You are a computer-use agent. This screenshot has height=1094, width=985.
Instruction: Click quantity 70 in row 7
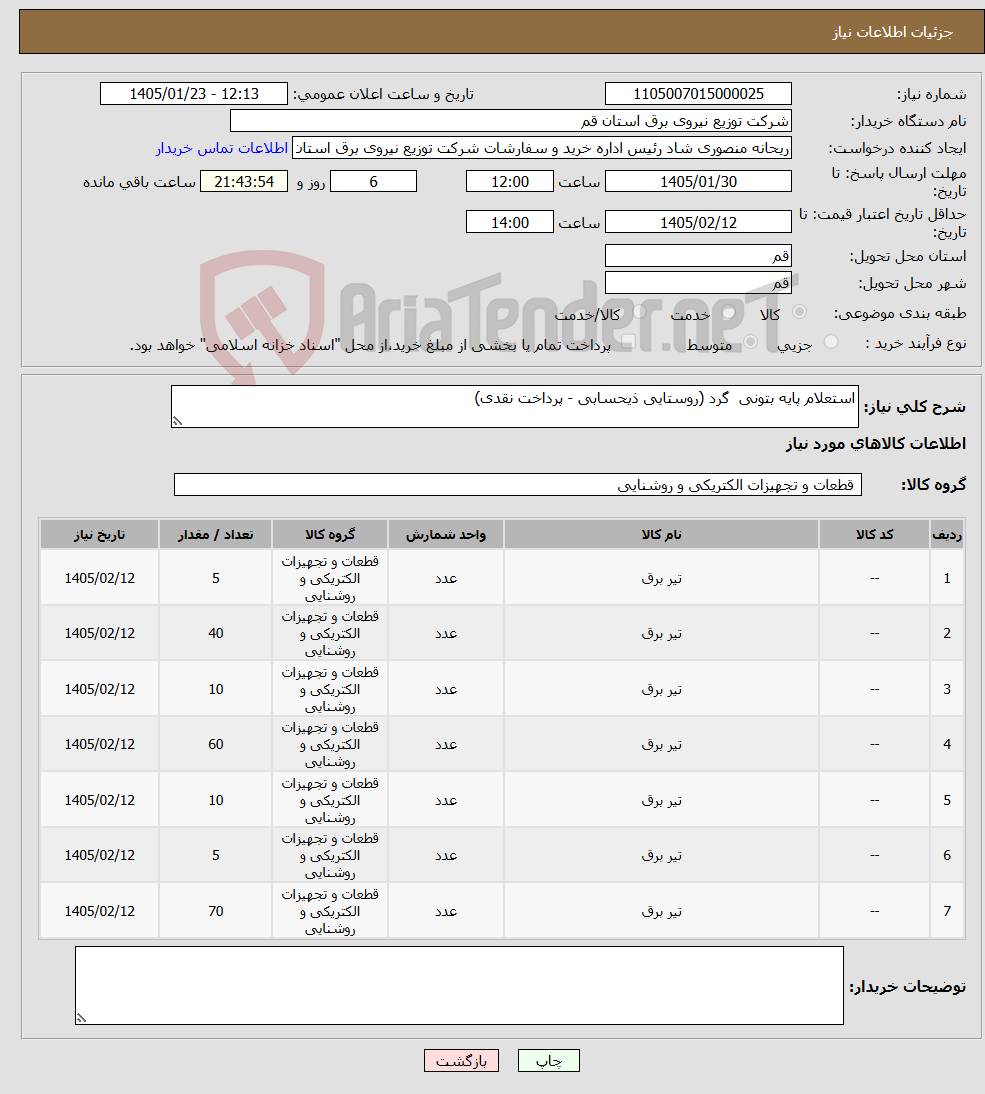click(x=216, y=911)
